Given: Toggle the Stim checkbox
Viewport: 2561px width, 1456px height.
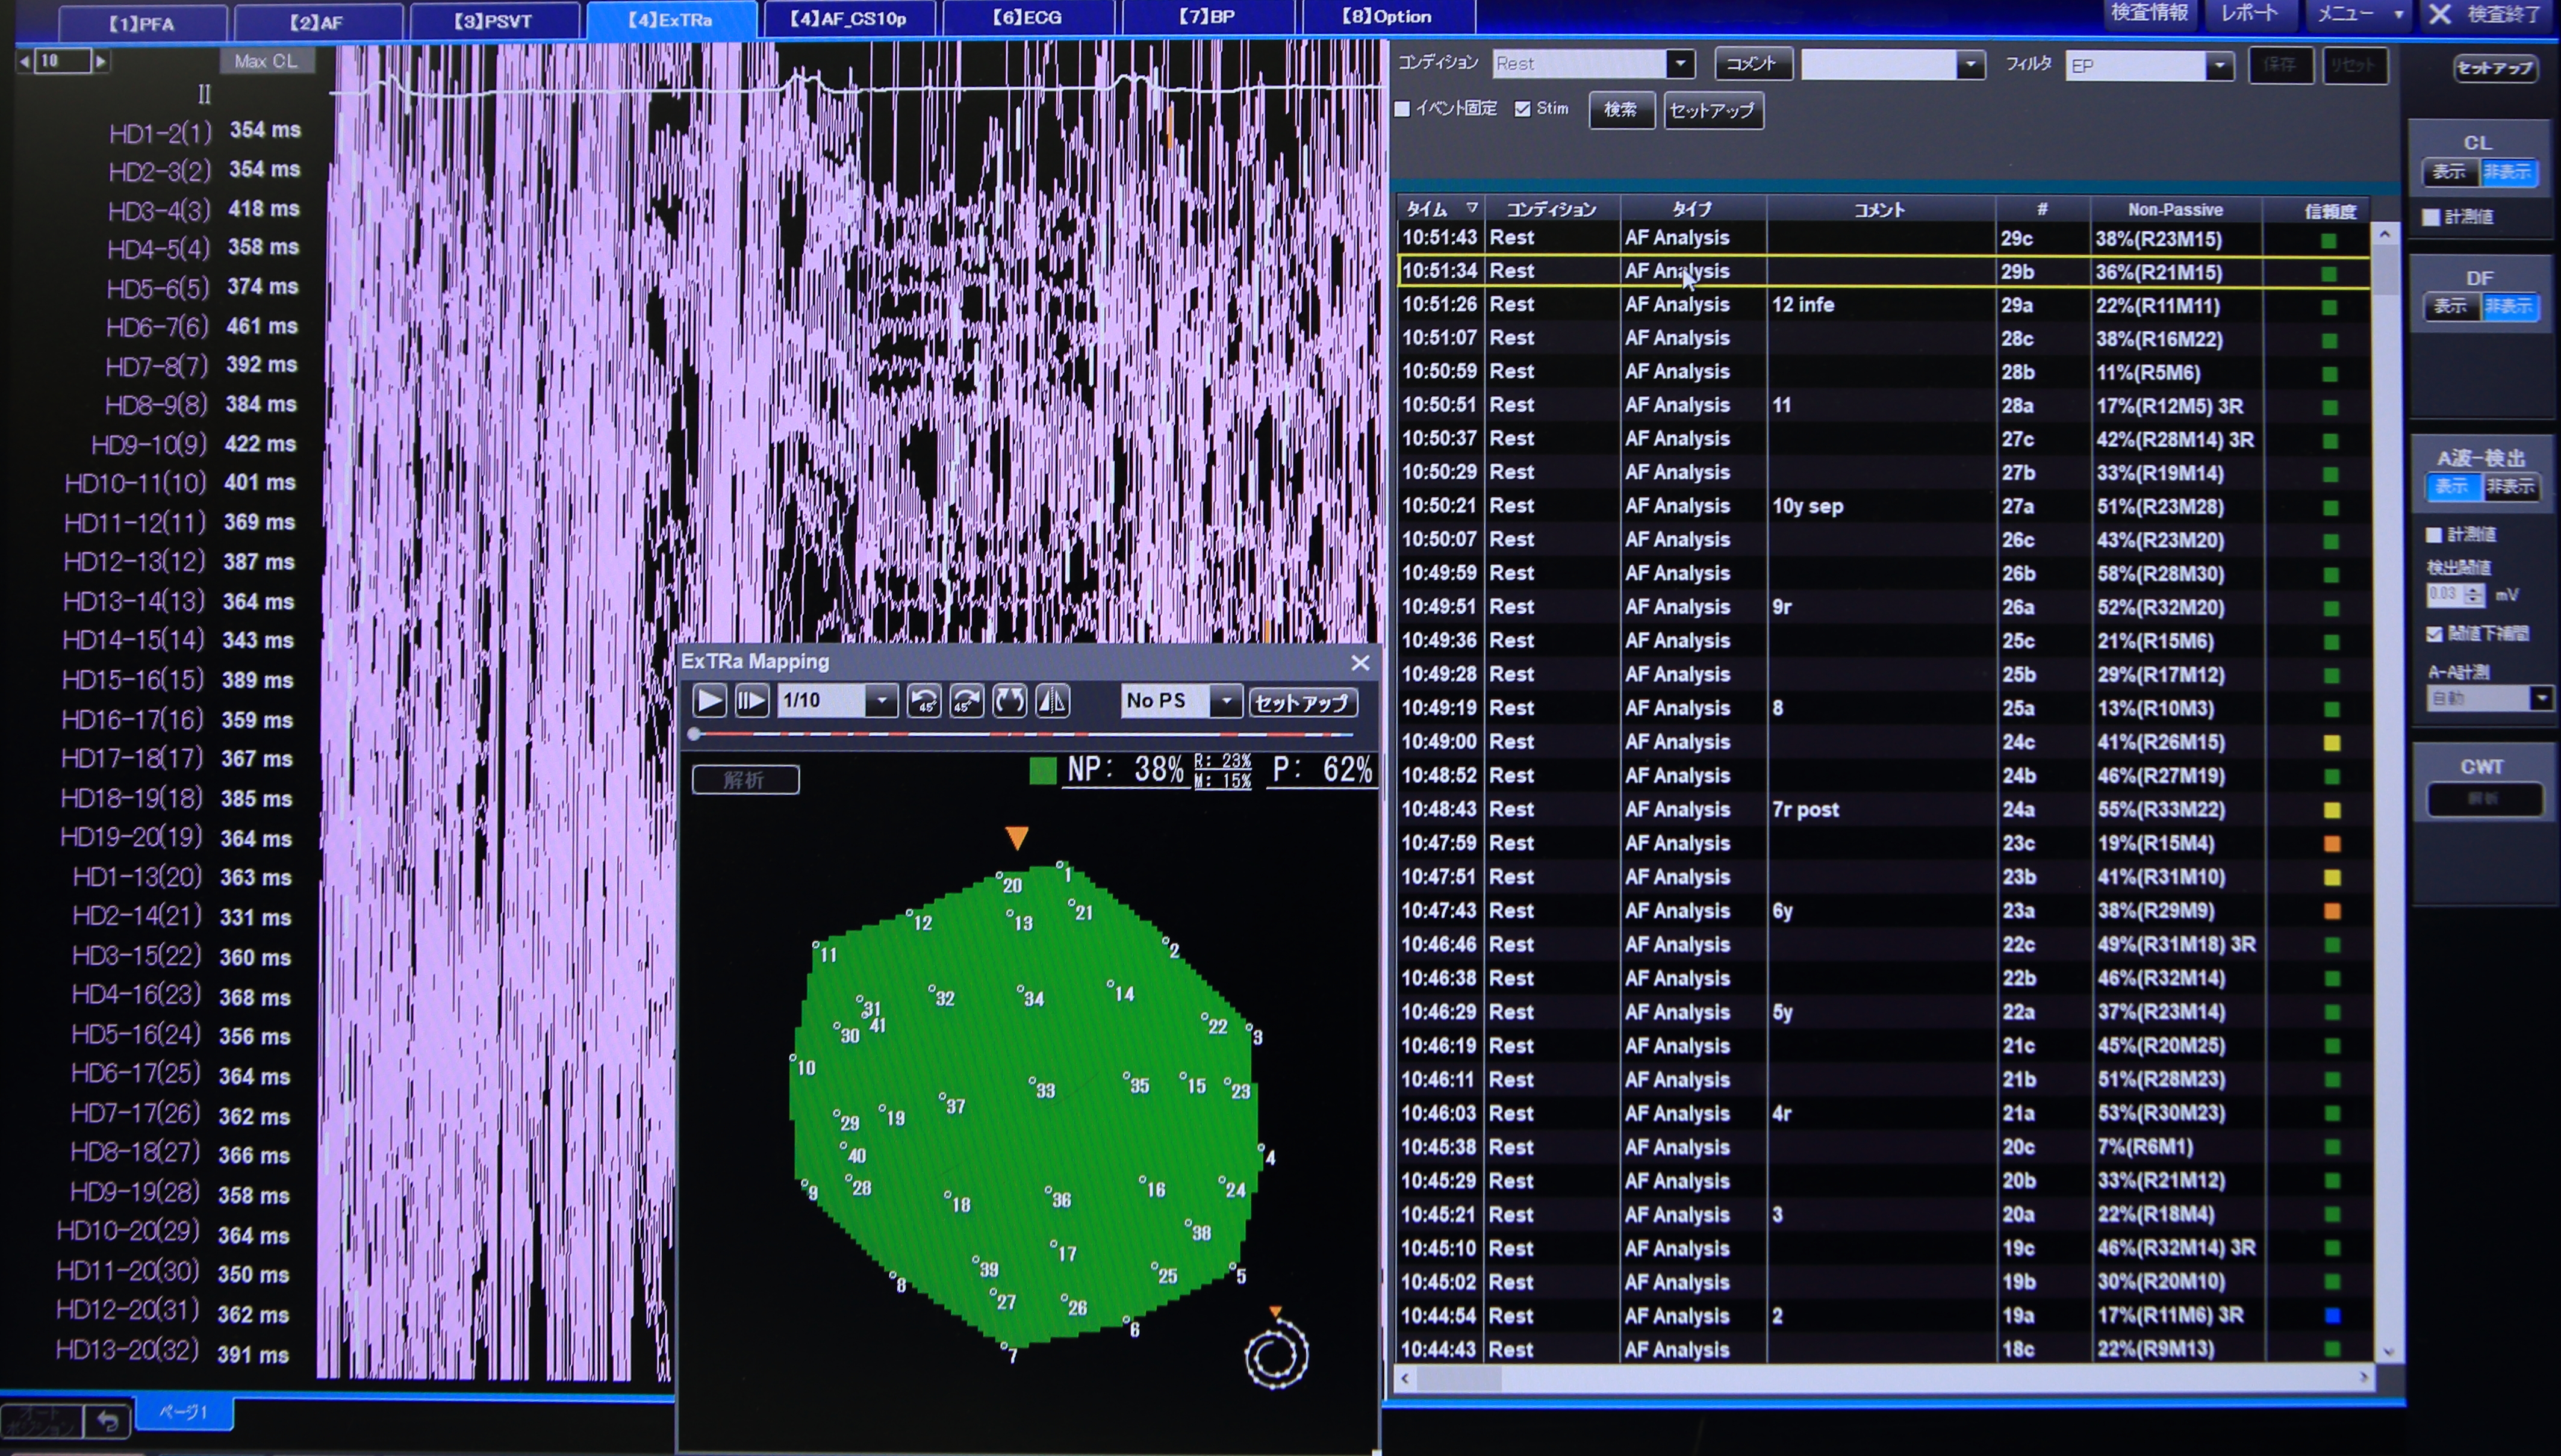Looking at the screenshot, I should [x=1522, y=109].
